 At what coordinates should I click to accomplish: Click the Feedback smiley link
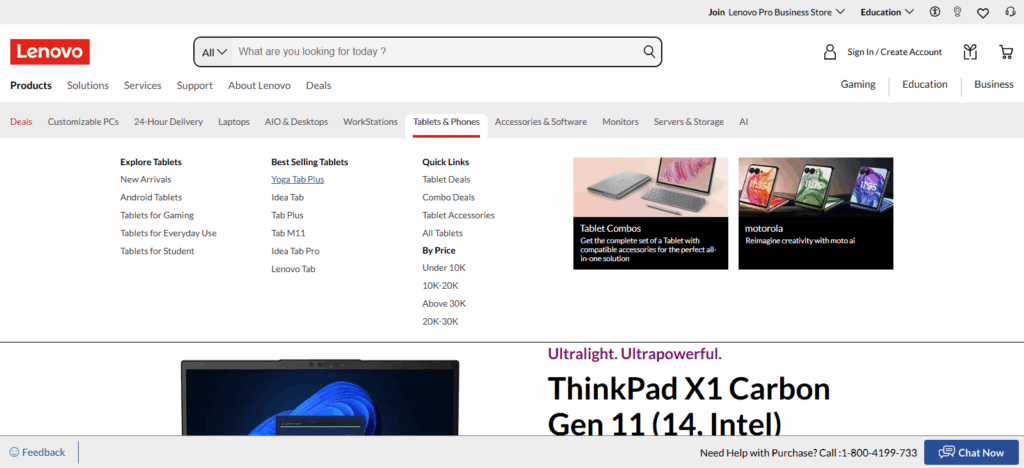[x=37, y=452]
